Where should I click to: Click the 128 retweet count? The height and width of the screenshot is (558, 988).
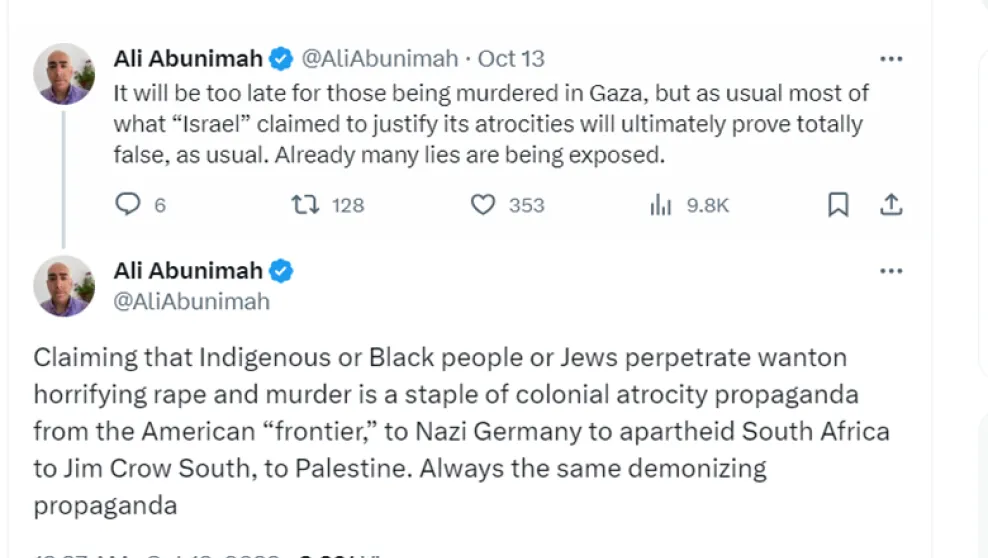(348, 206)
